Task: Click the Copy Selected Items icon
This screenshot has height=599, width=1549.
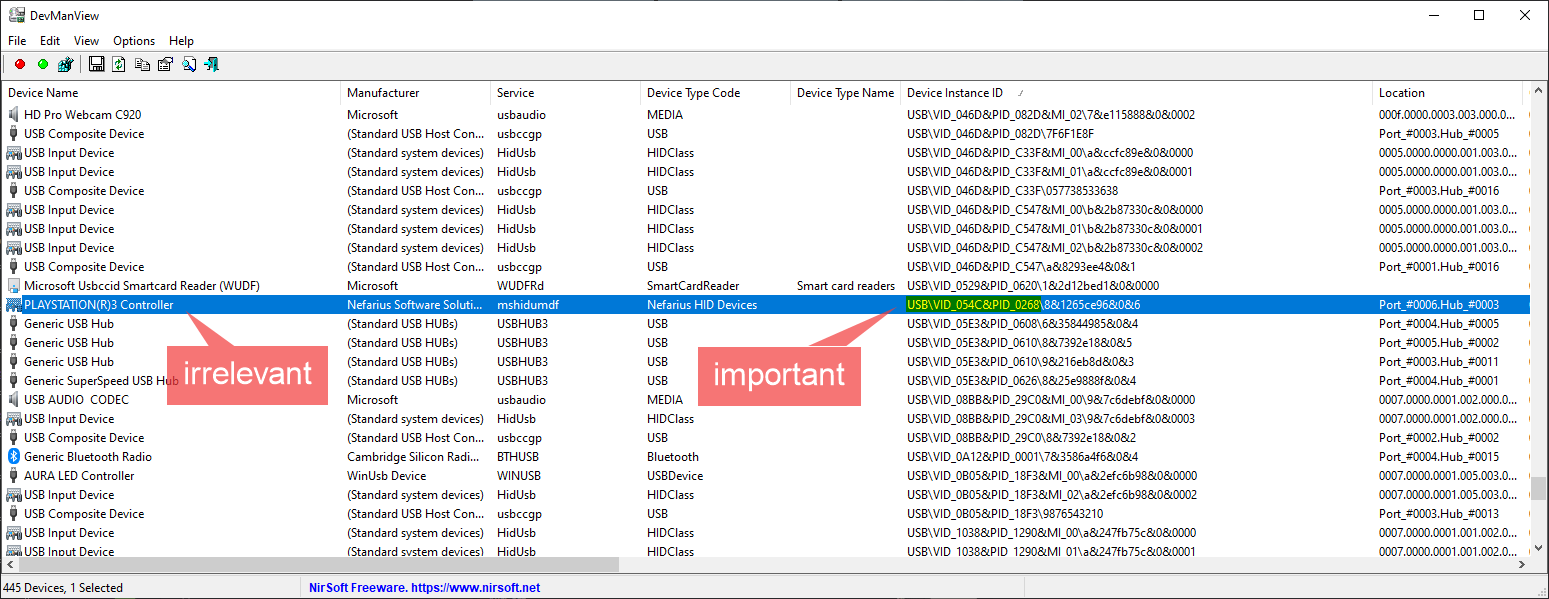Action: [x=142, y=65]
